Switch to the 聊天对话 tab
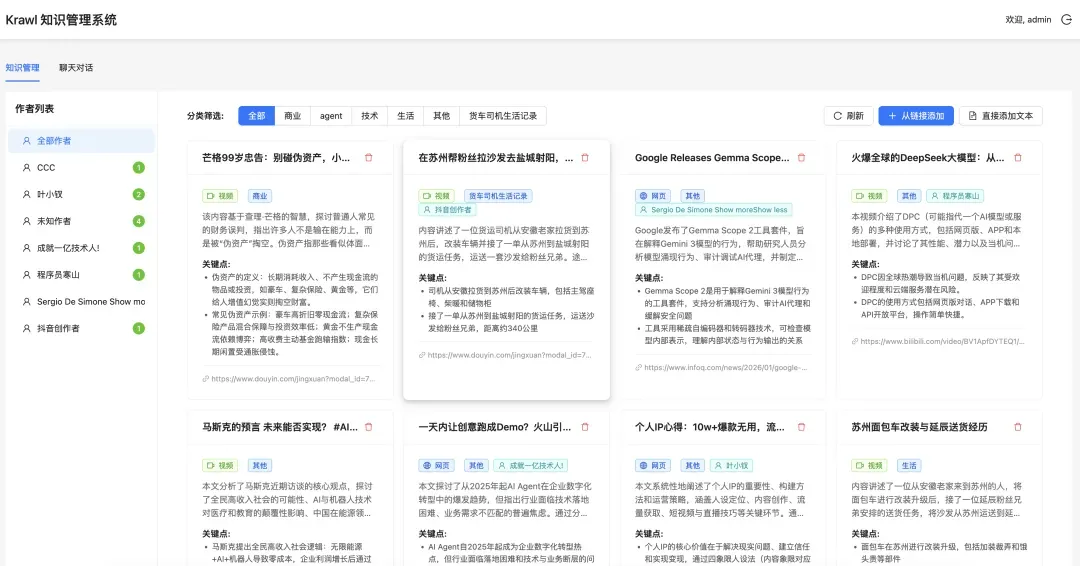Image resolution: width=1080 pixels, height=566 pixels. click(76, 68)
